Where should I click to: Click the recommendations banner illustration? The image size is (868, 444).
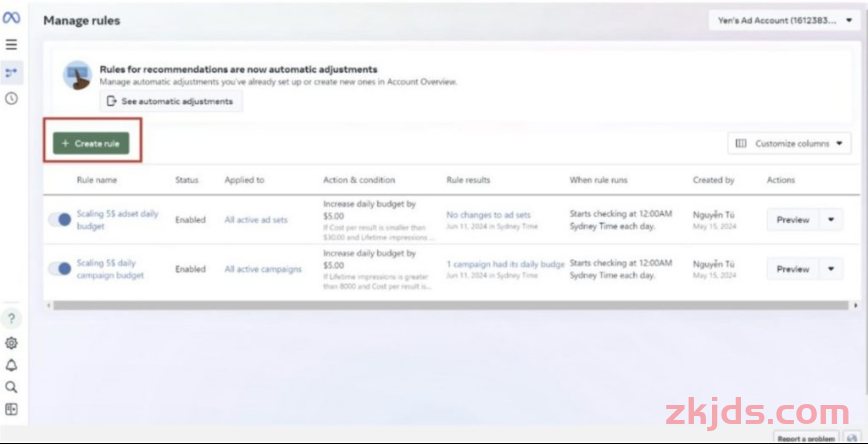pyautogui.click(x=78, y=75)
